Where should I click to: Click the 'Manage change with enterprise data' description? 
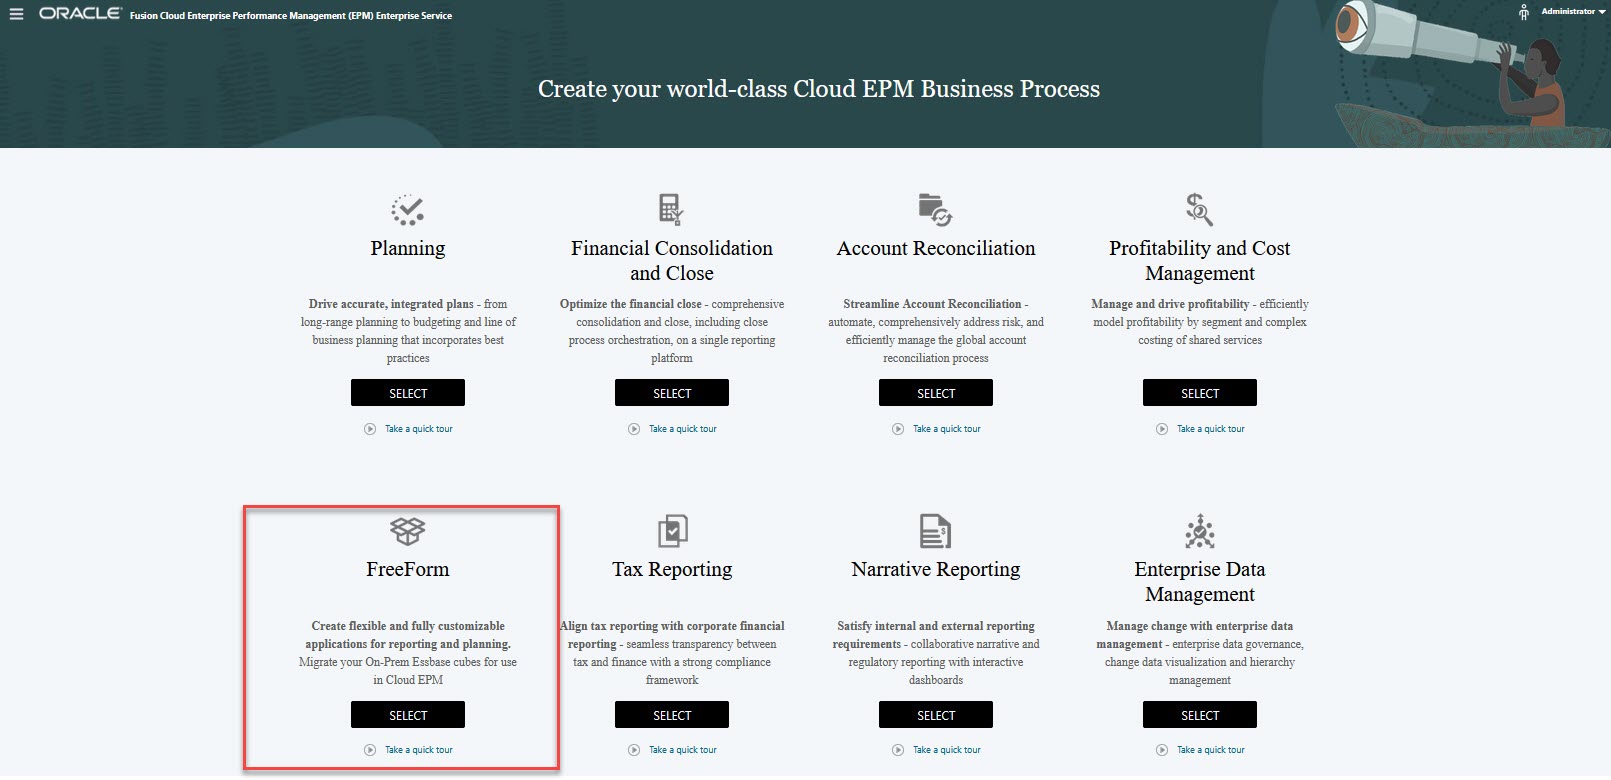point(1200,653)
